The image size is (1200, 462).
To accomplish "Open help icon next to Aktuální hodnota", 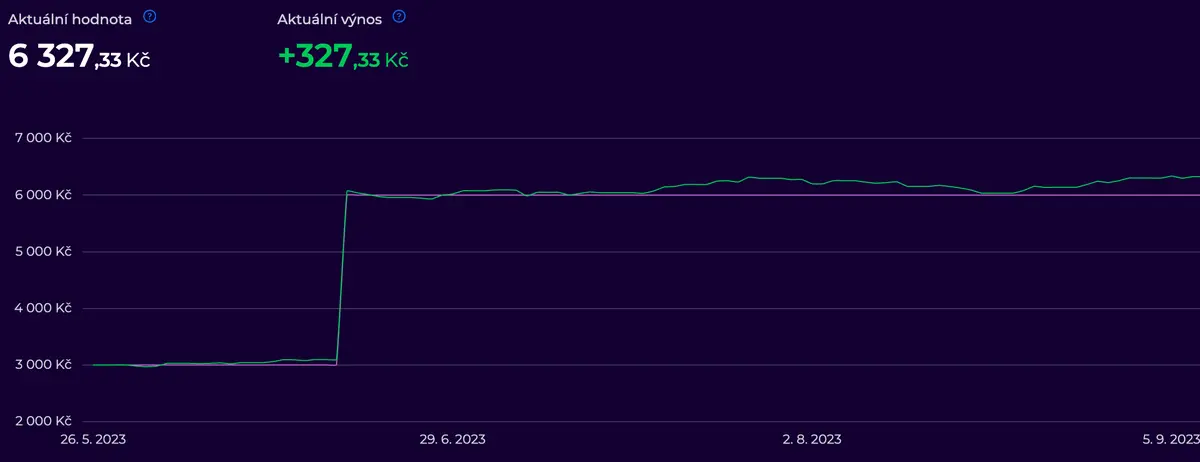I will point(150,17).
